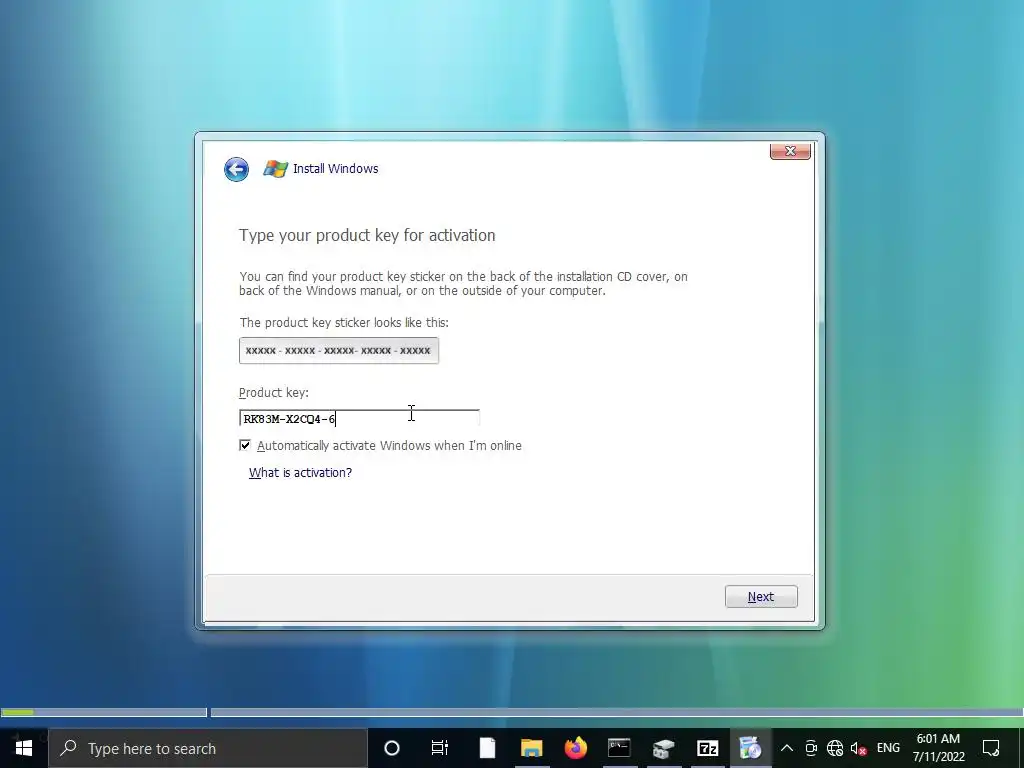The width and height of the screenshot is (1024, 768).
Task: Launch Firefox from the taskbar
Action: coord(575,748)
